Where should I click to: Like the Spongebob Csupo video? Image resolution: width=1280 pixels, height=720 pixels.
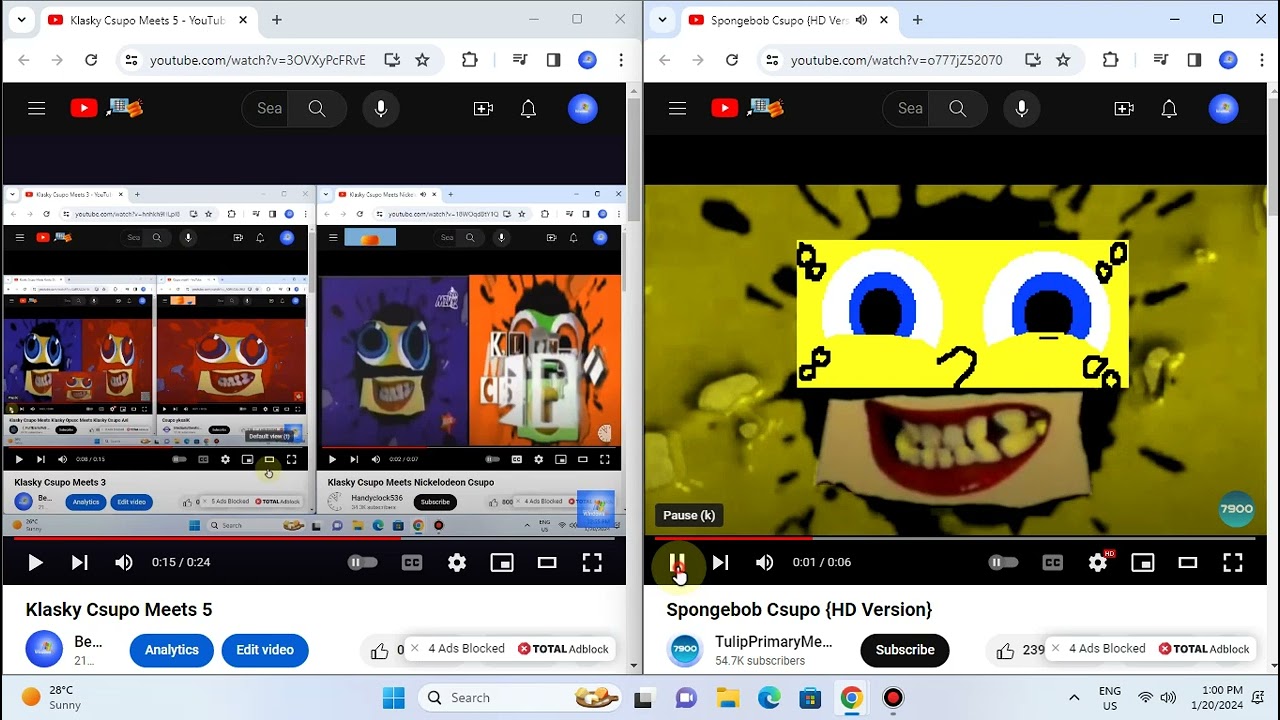click(x=1005, y=651)
